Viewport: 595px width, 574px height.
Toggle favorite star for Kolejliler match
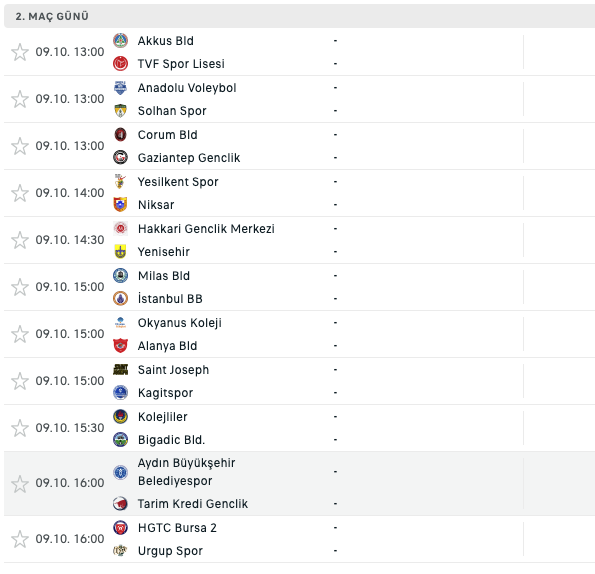20,428
